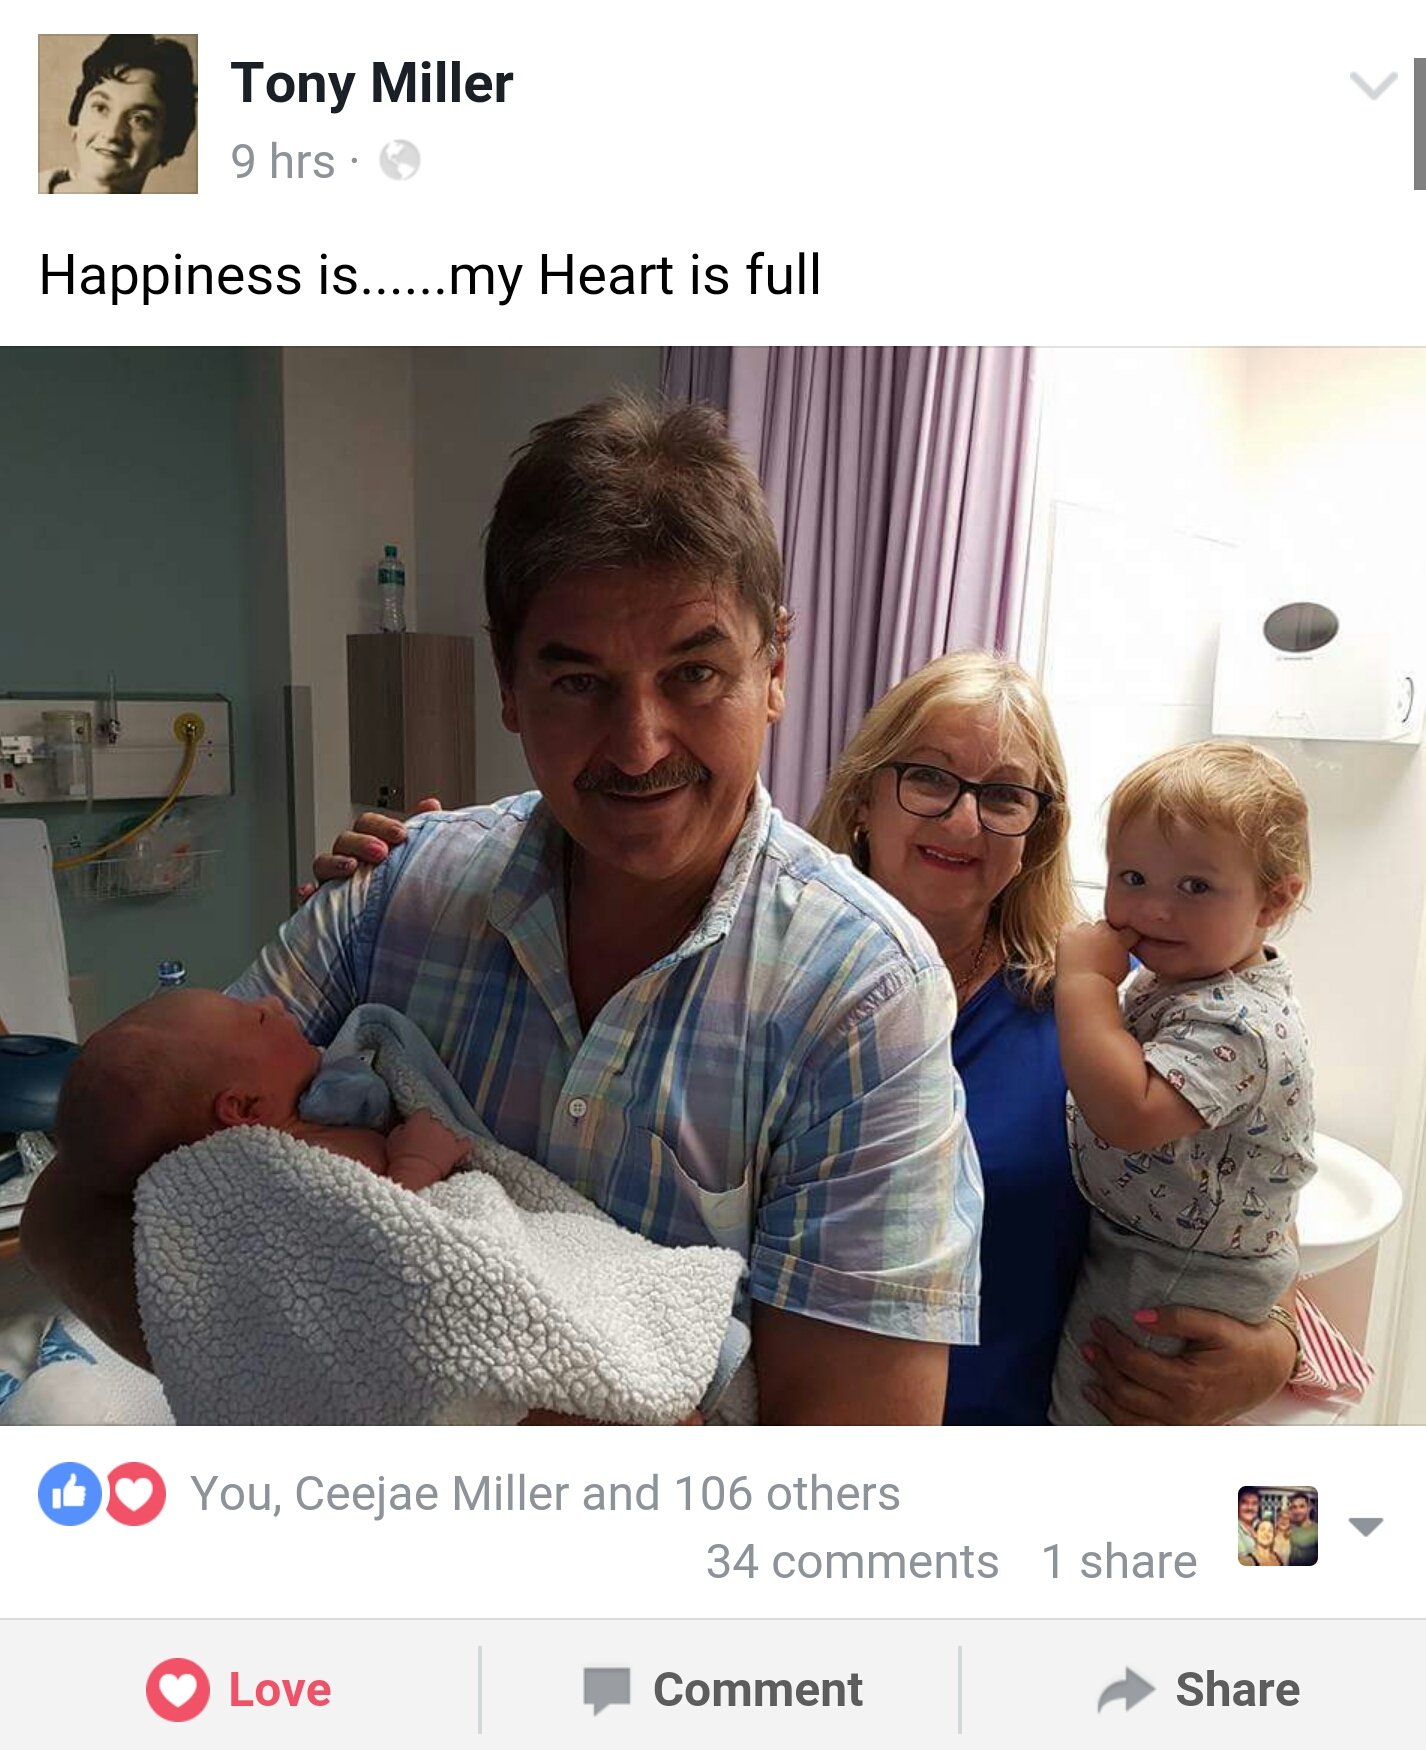1426x1750 pixels.
Task: Tap the Comment button
Action: pyautogui.click(x=722, y=1690)
